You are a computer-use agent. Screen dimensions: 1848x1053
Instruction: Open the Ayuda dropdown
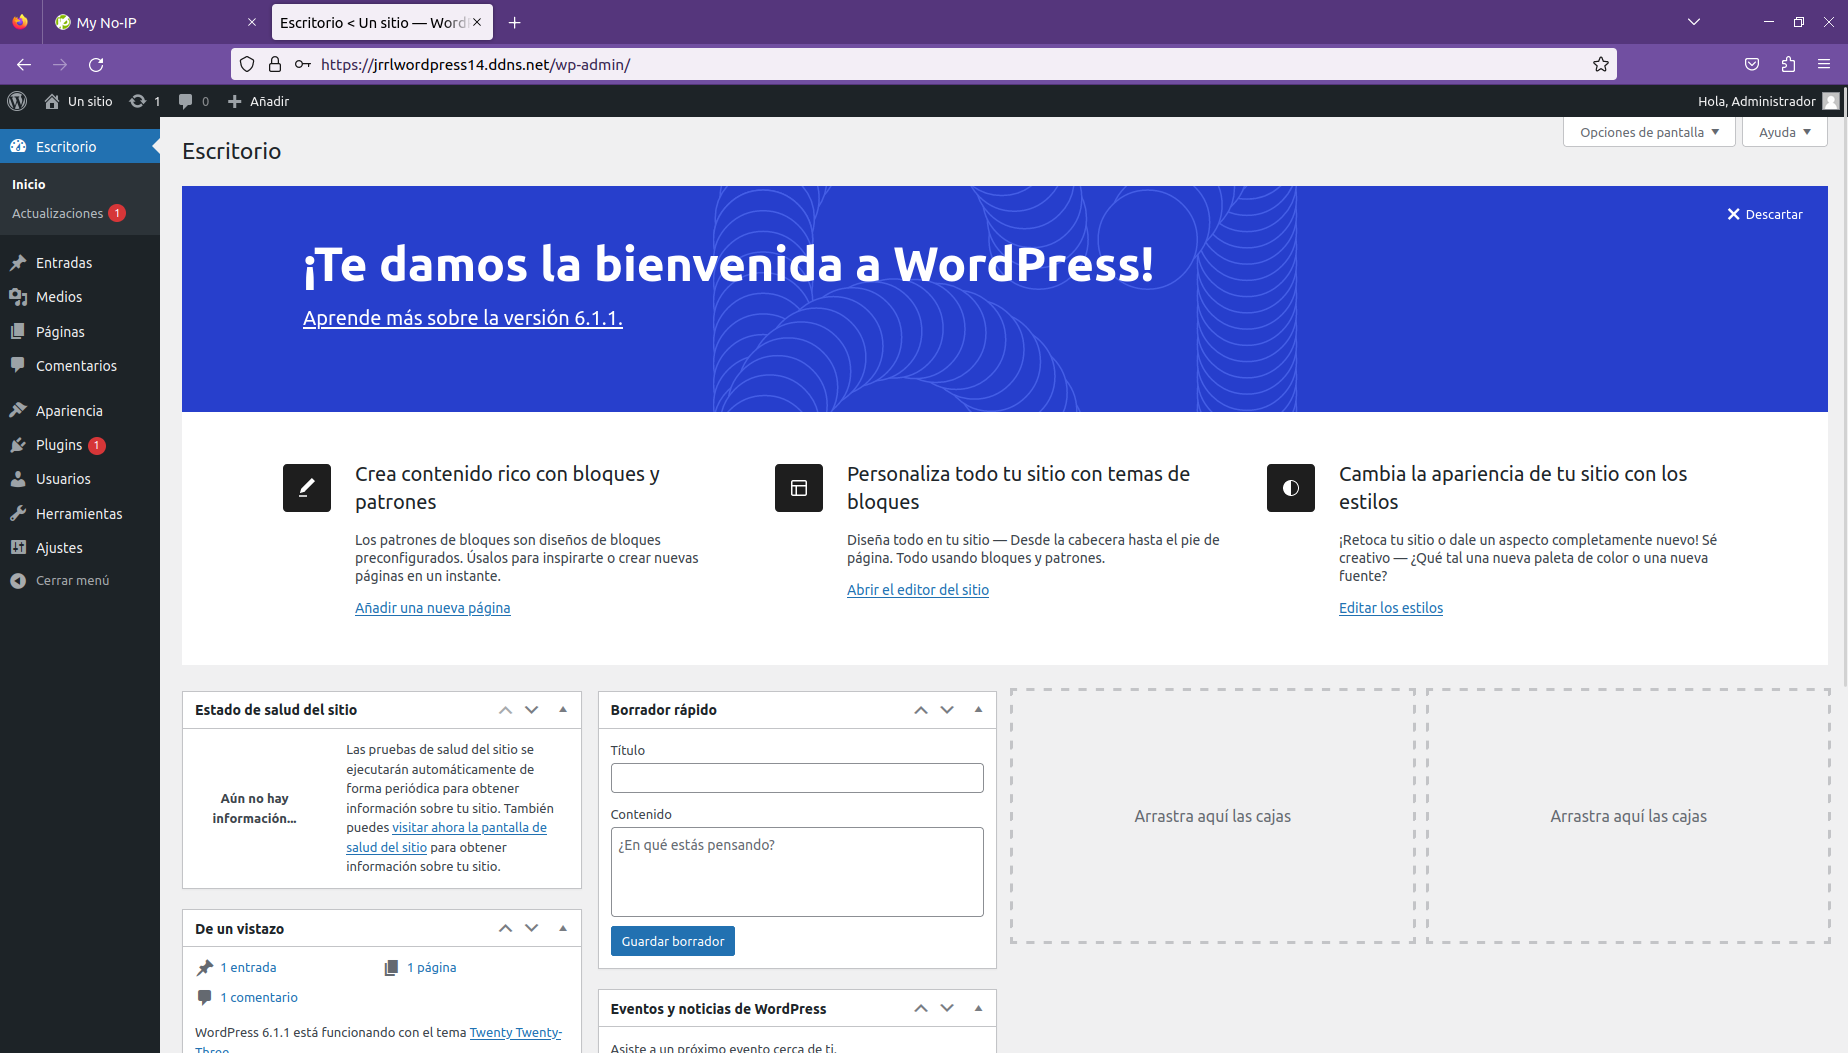tap(1784, 131)
